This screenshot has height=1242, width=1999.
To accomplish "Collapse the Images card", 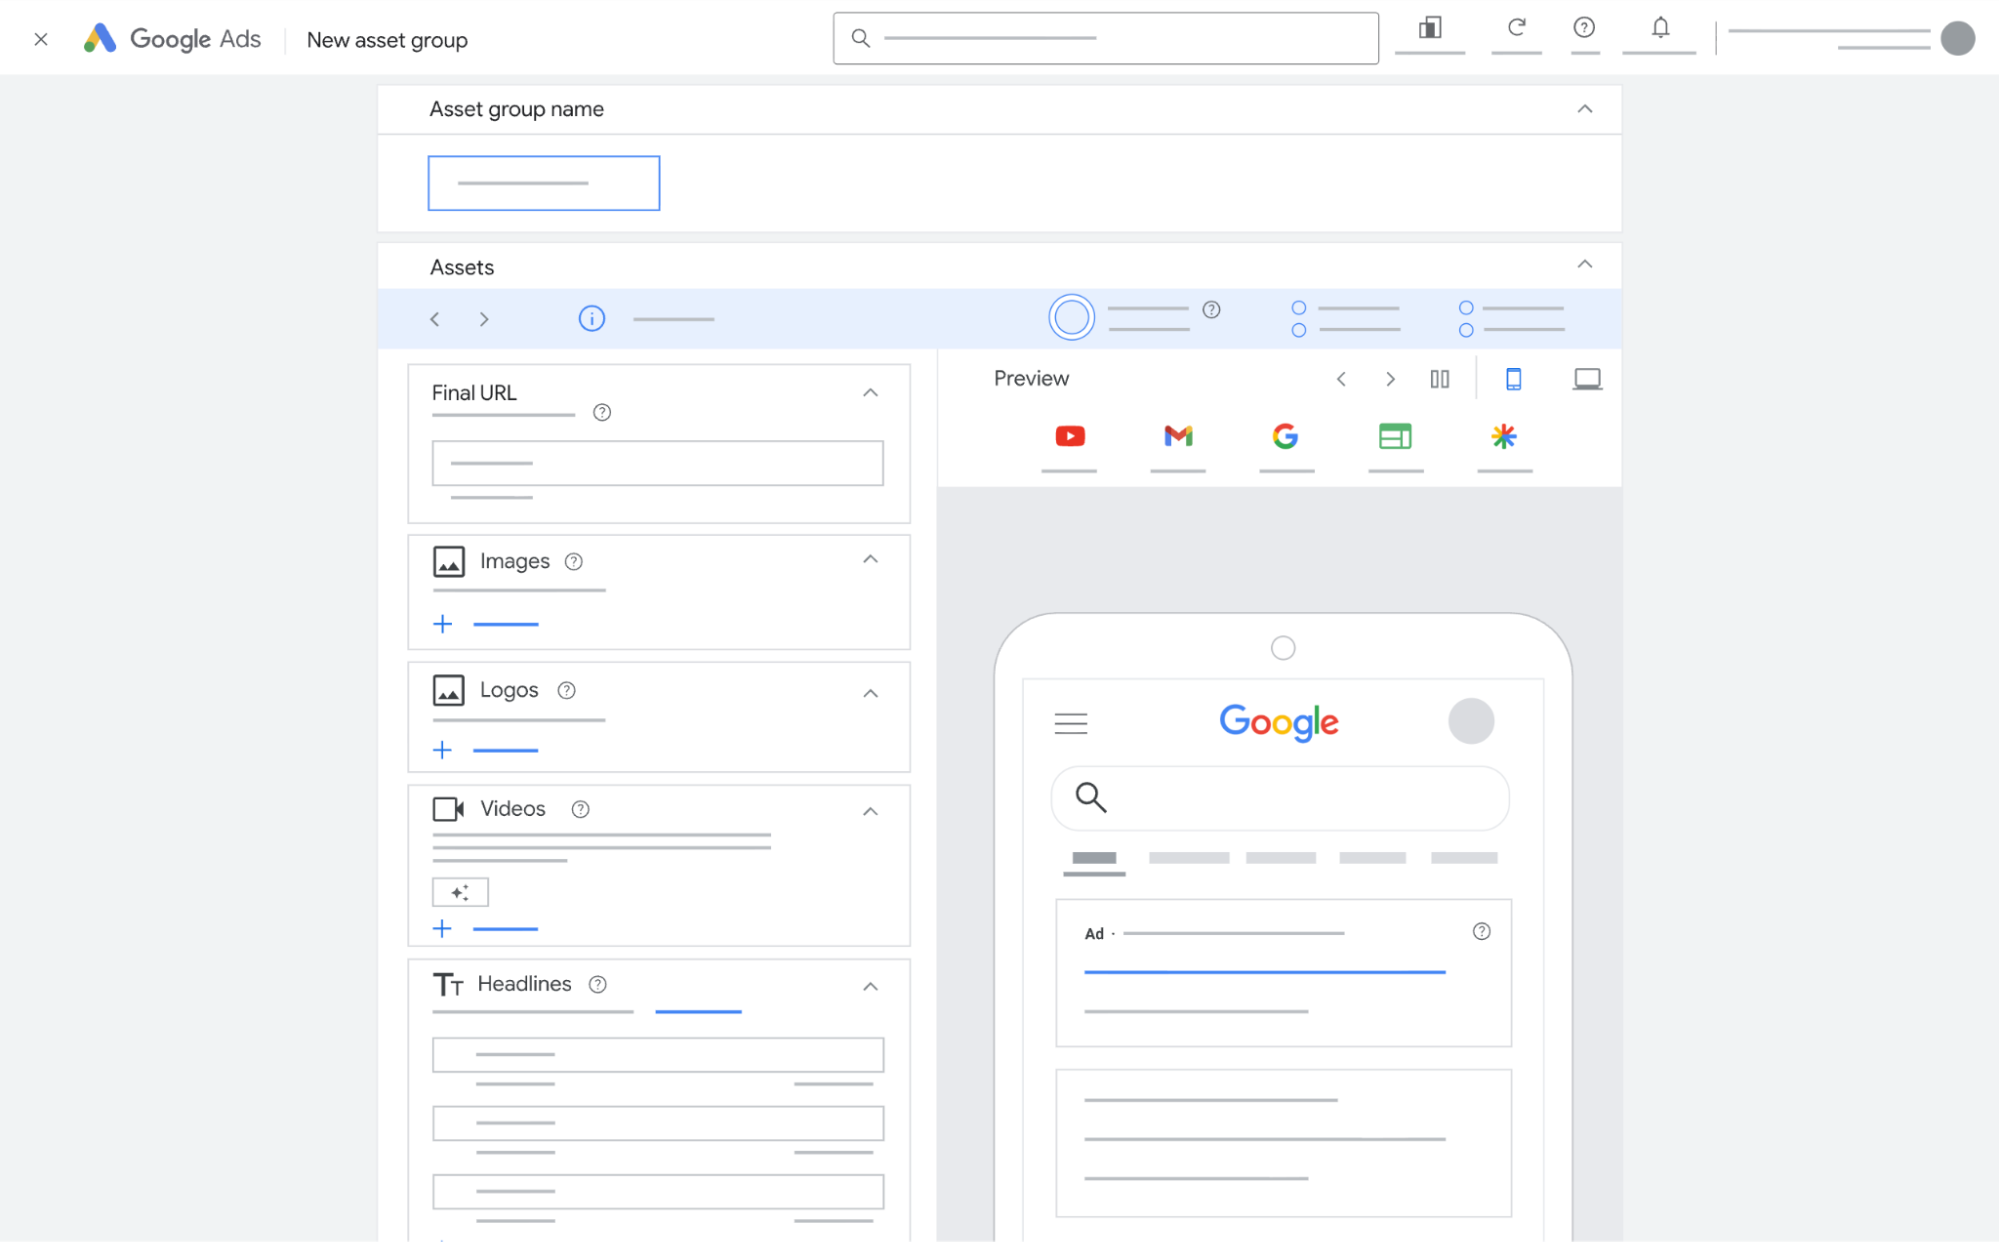I will 871,560.
